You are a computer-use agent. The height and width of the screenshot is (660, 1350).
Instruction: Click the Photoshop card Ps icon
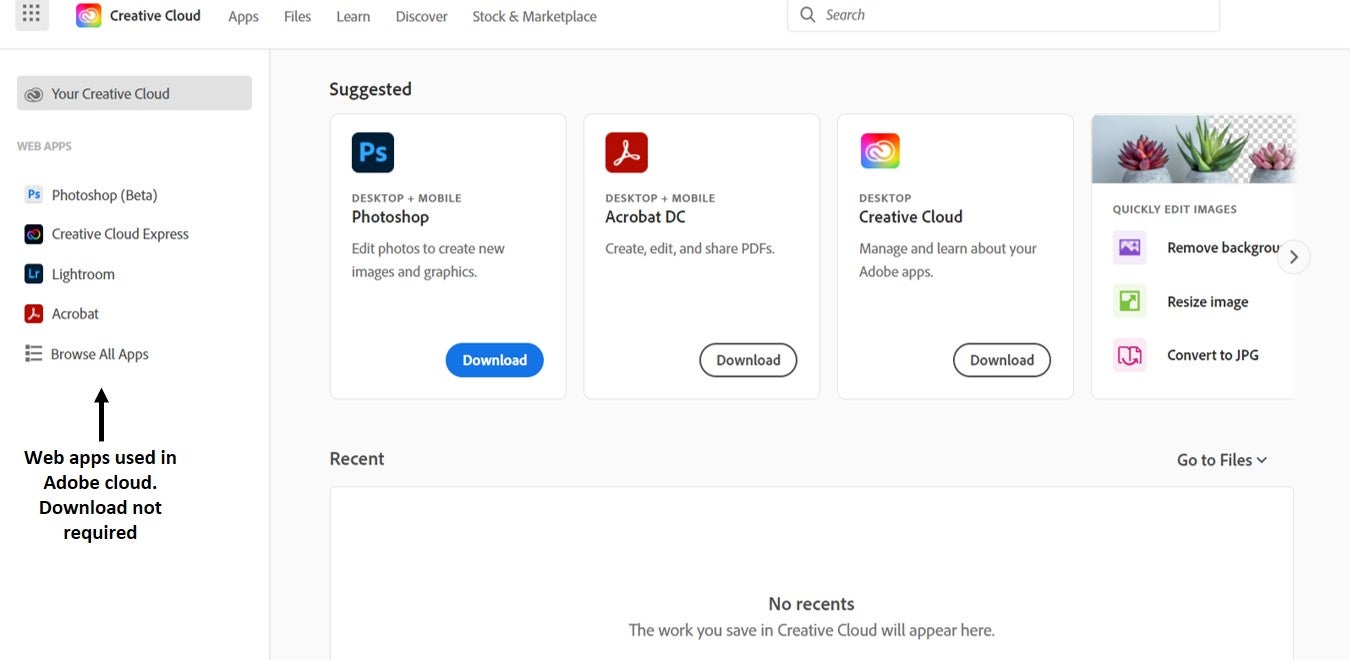pyautogui.click(x=373, y=152)
